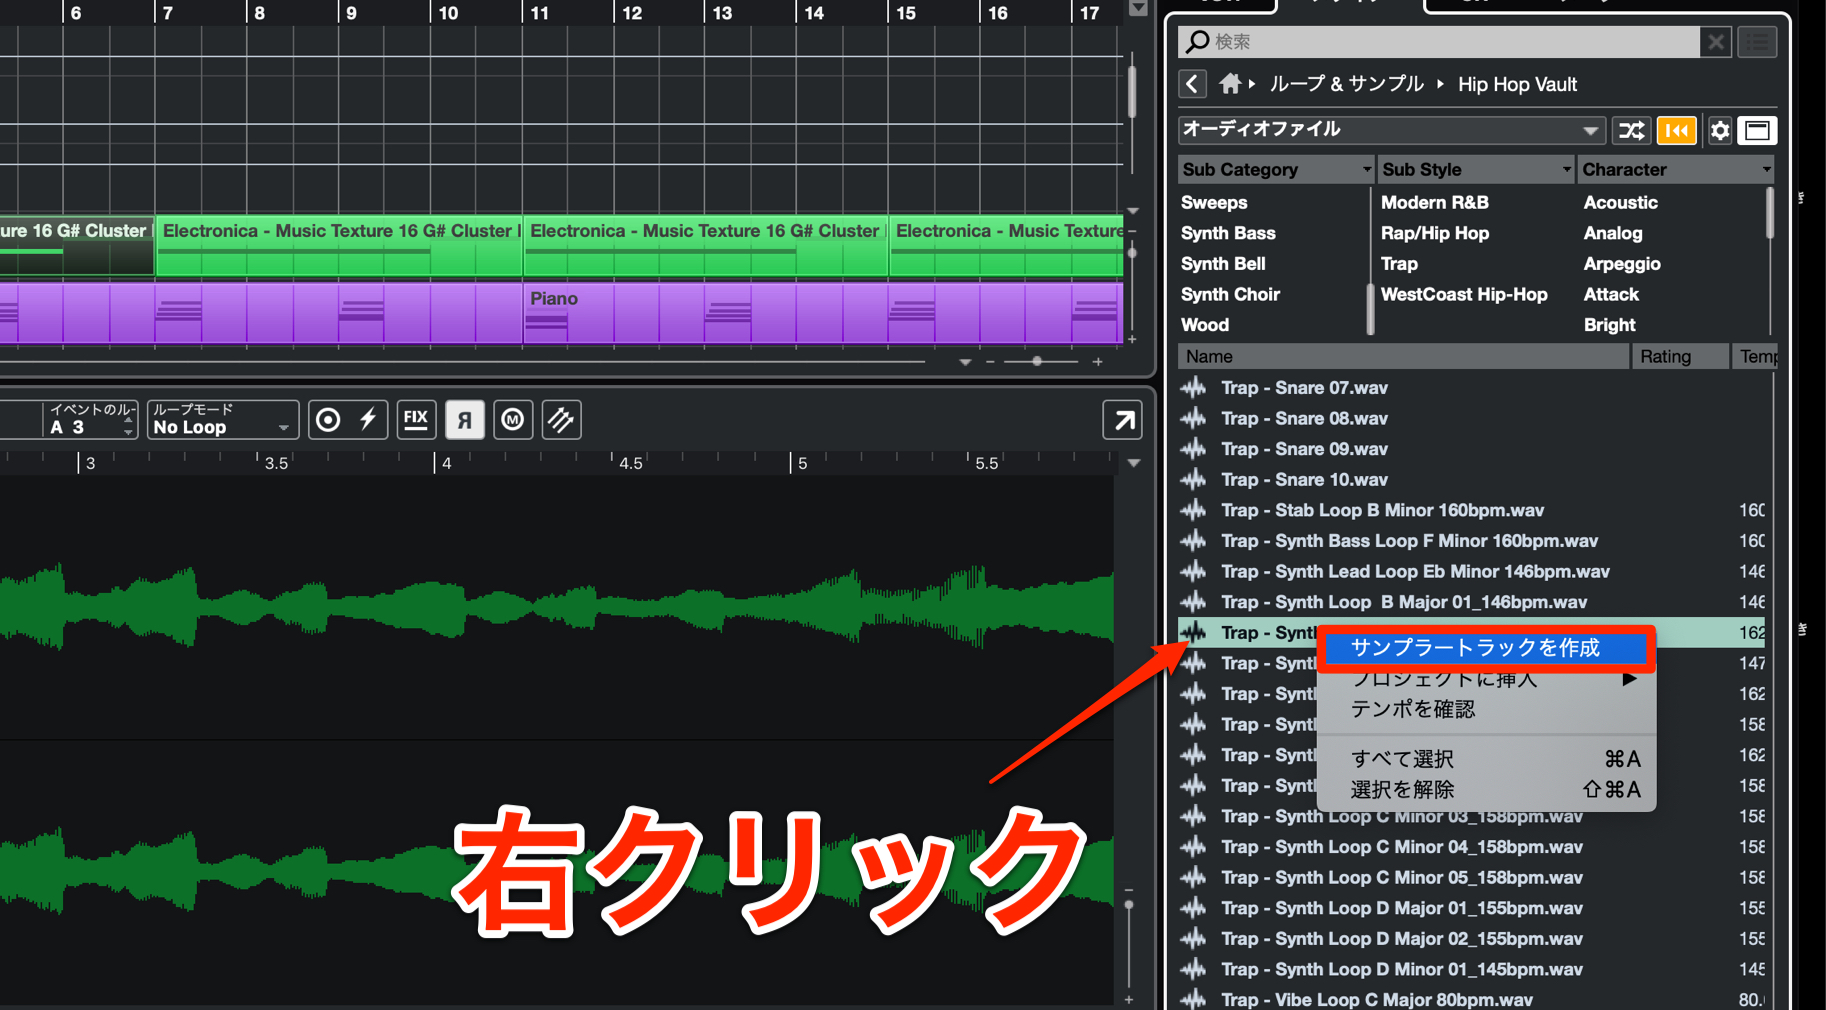Filter by WestCoast Hip-Hop sub style
Image resolution: width=1826 pixels, height=1010 pixels.
coord(1464,294)
